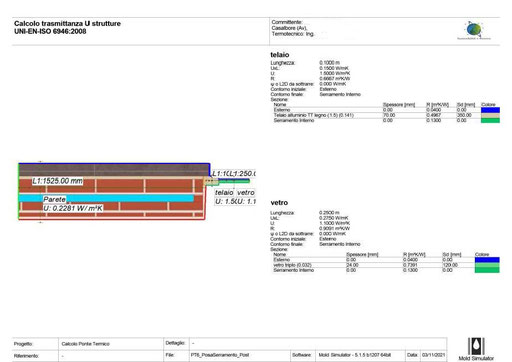Image resolution: width=512 pixels, height=362 pixels.
Task: Click 'U: 0.2281 W/m²K' label in drawing
Action: (x=73, y=208)
